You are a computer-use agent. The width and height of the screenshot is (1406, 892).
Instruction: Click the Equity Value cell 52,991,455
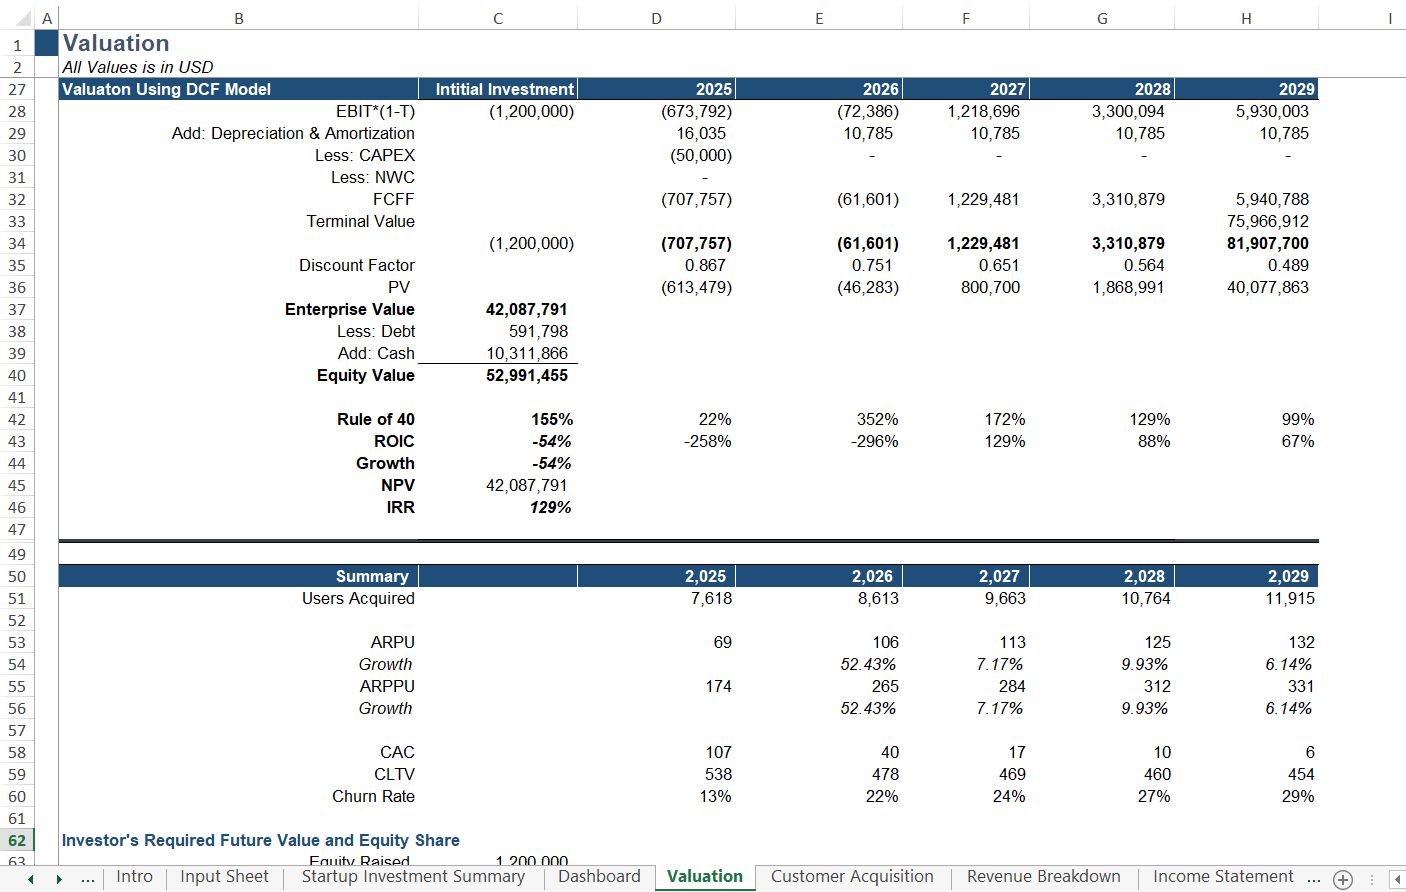[x=526, y=376]
